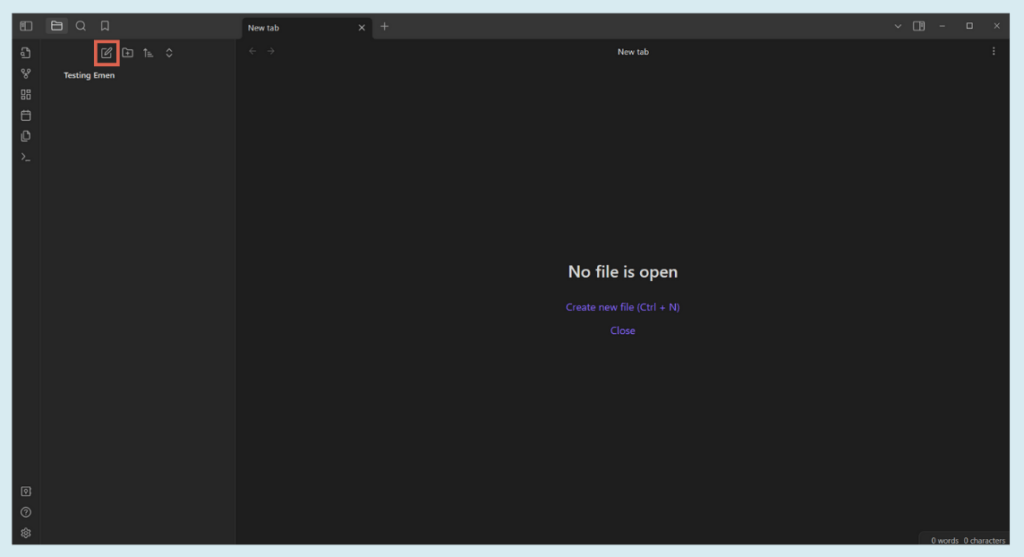Click the purple Close link
This screenshot has width=1024, height=557.
click(622, 331)
